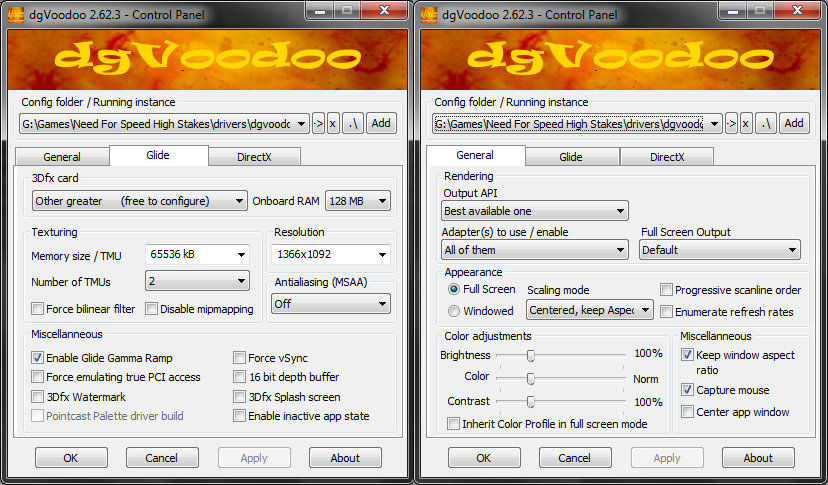828x485 pixels.
Task: Click the Color slider handle
Action: point(531,379)
